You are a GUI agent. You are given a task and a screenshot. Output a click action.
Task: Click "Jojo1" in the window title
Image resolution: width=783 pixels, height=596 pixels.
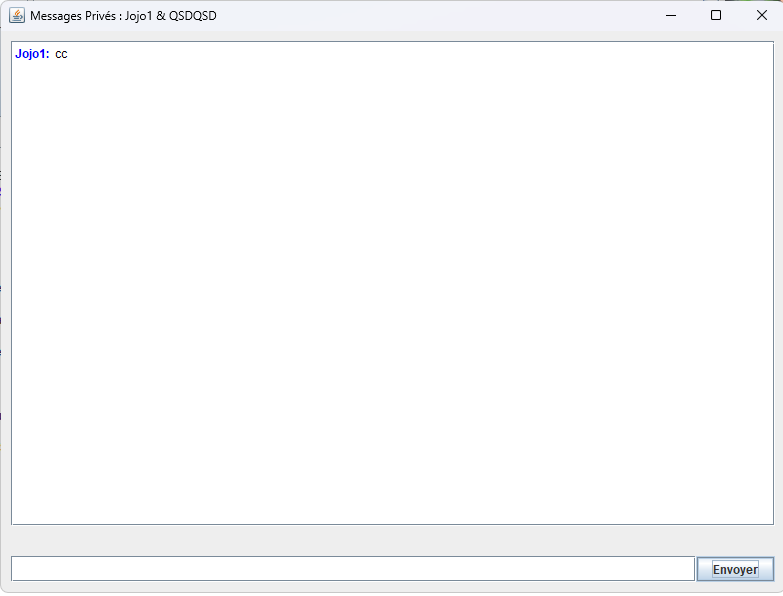tap(141, 16)
